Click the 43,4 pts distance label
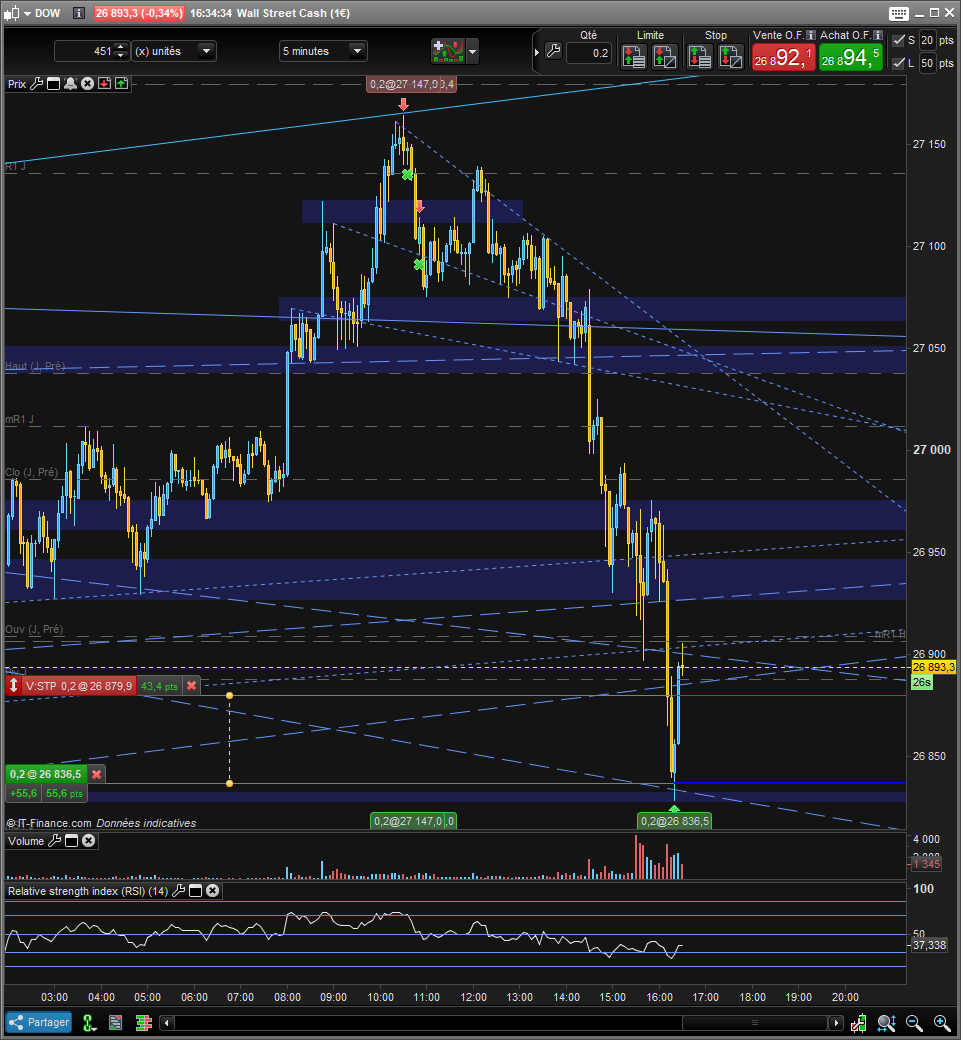Viewport: 961px width, 1040px height. pyautogui.click(x=159, y=686)
